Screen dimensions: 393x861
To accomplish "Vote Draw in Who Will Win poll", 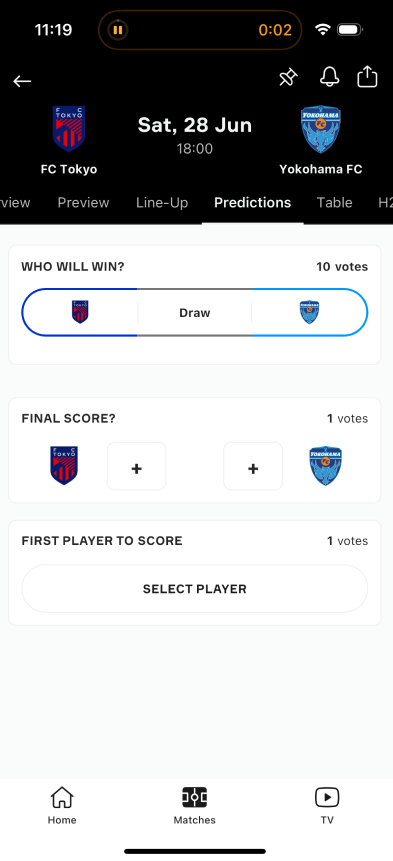I will [195, 312].
